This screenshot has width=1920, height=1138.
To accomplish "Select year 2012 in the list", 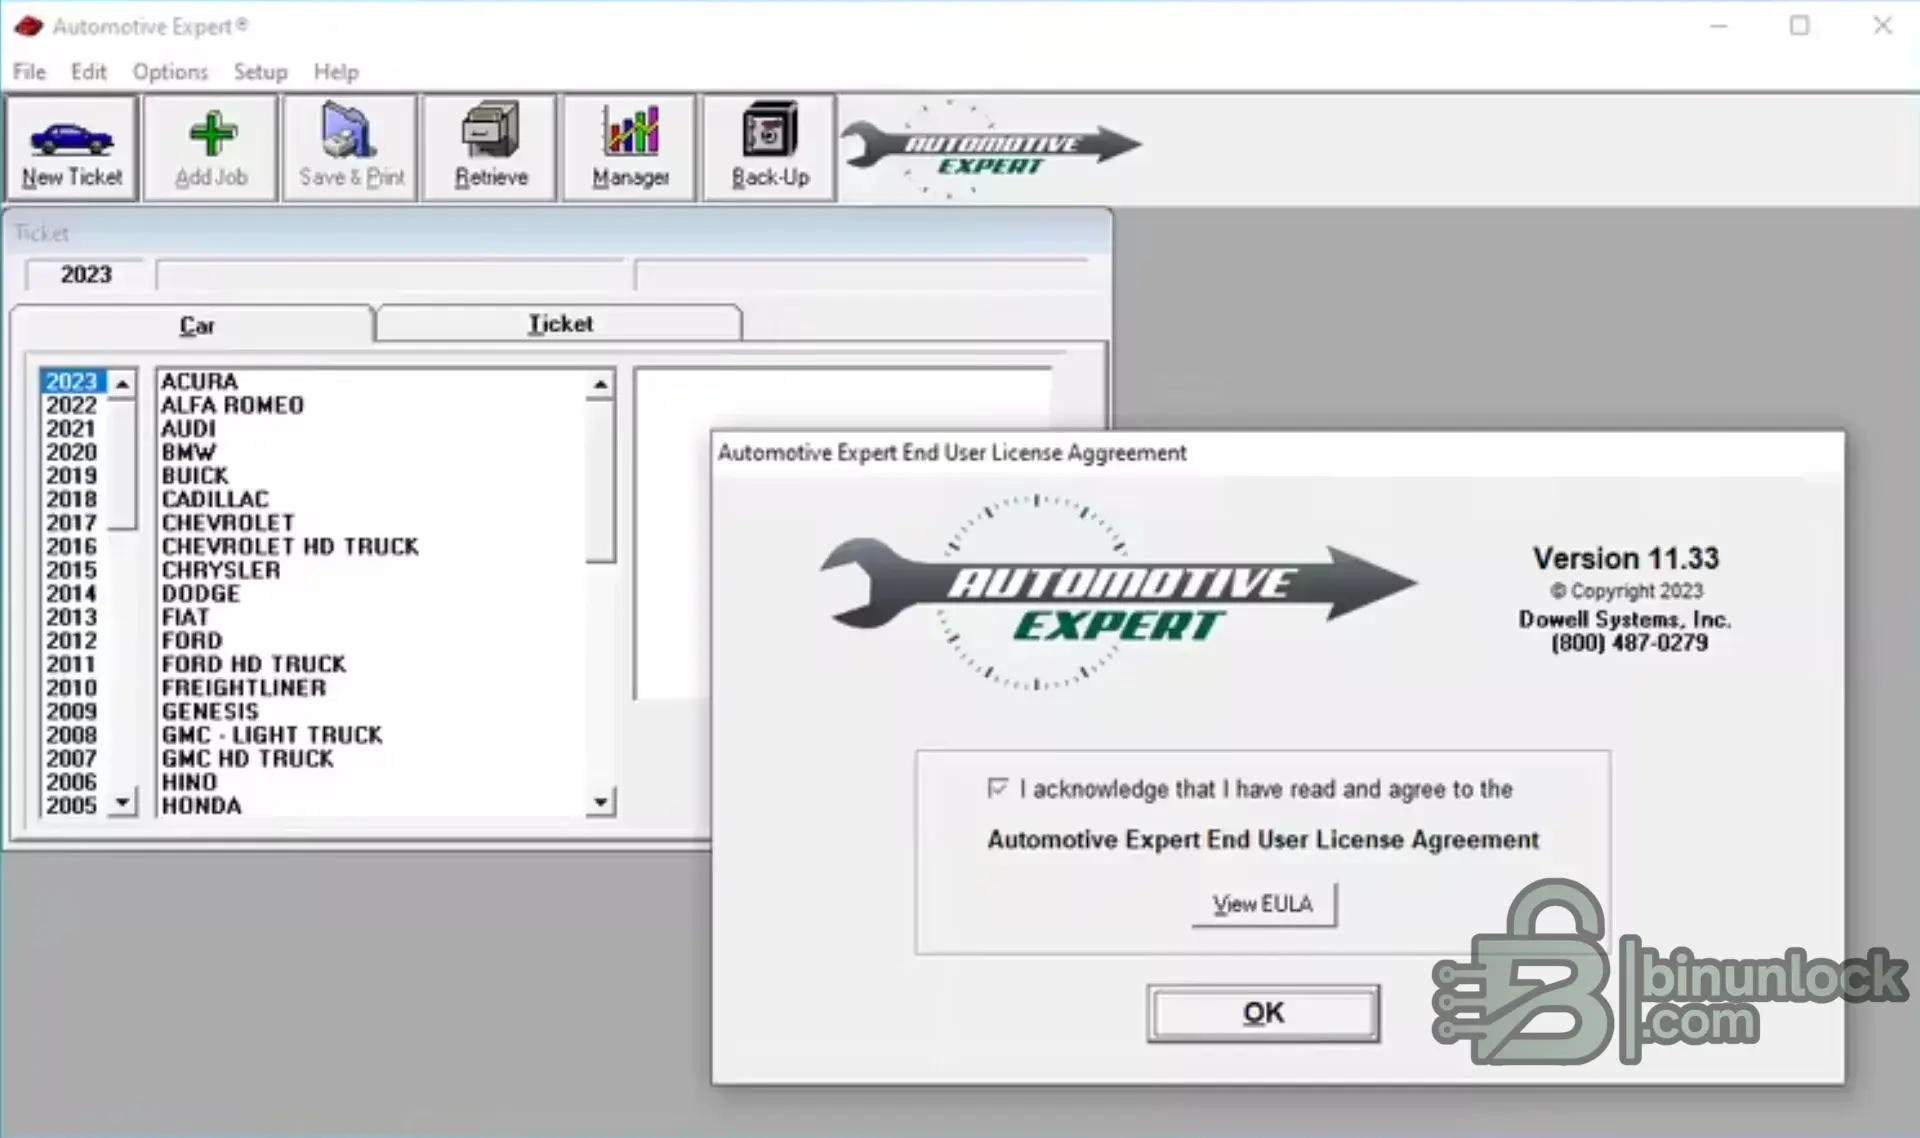I will pos(72,641).
